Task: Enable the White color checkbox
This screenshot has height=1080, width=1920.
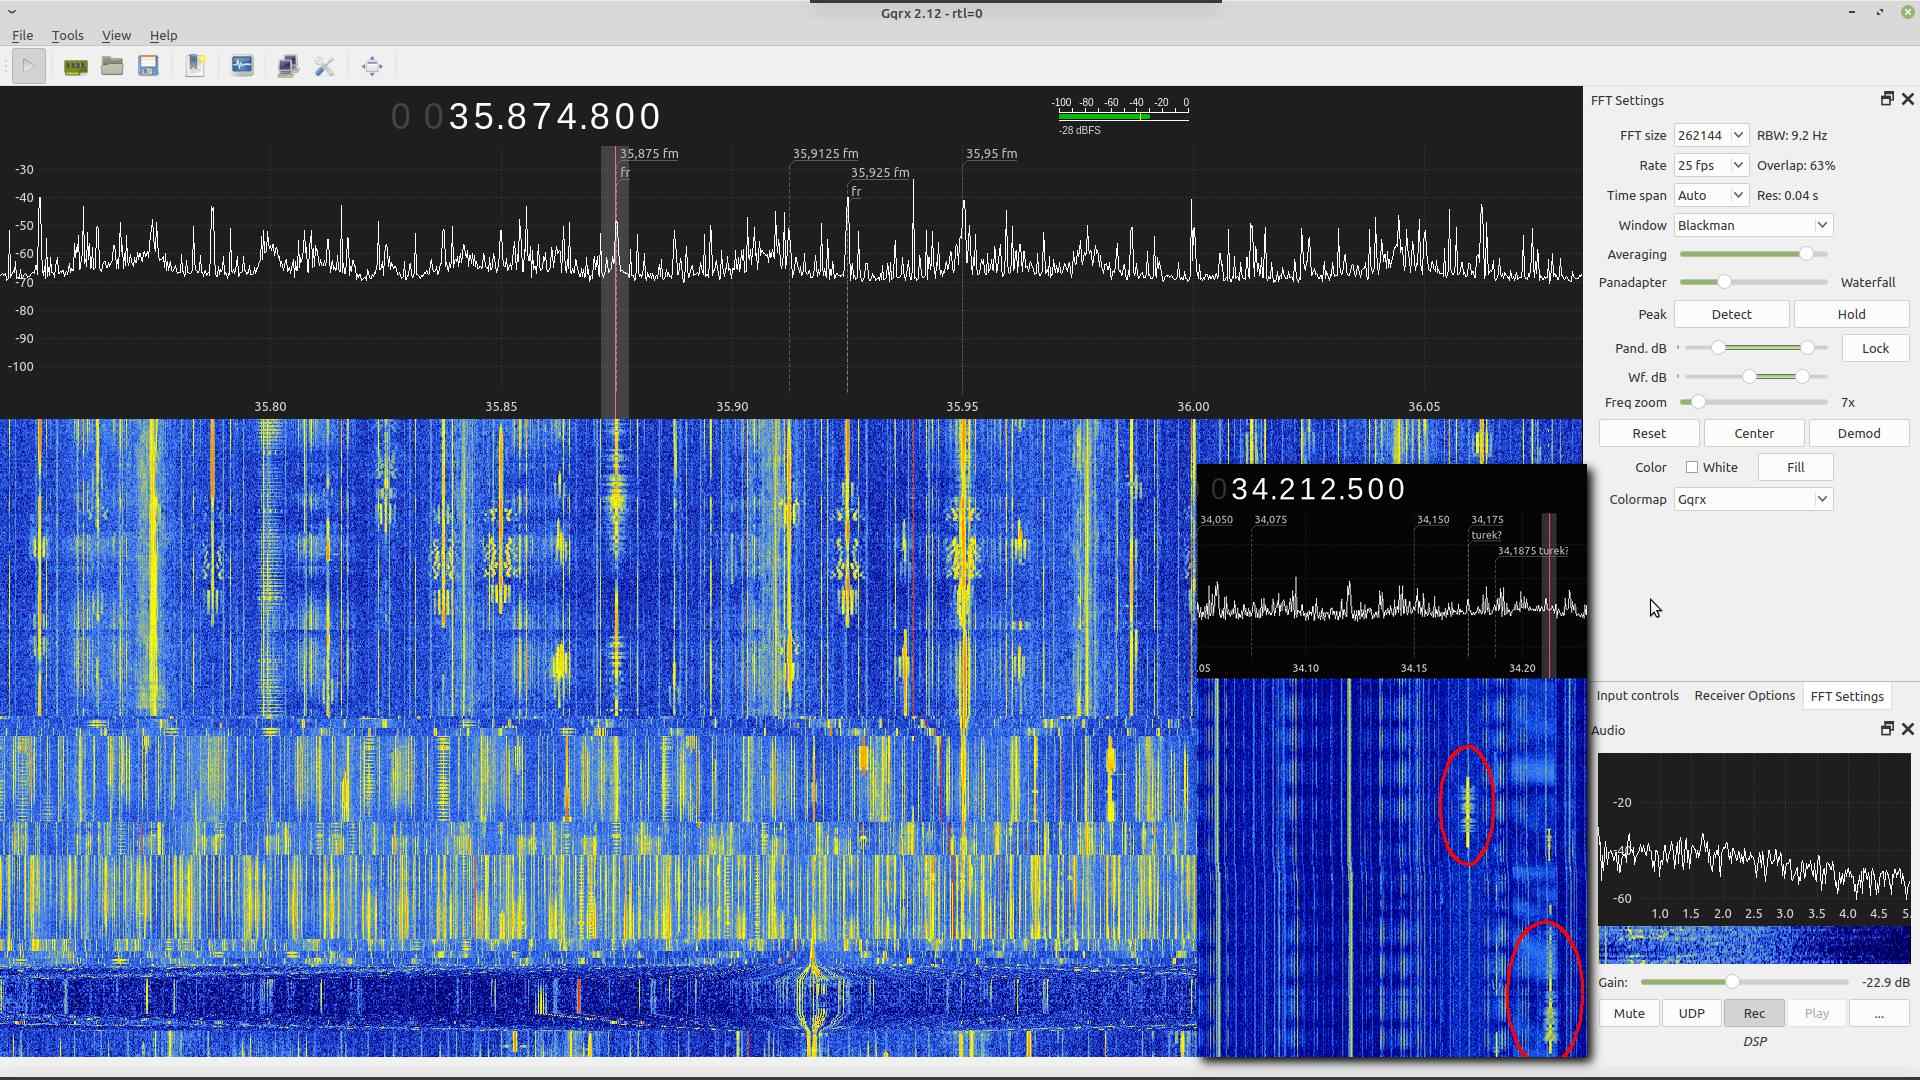Action: (x=1692, y=467)
